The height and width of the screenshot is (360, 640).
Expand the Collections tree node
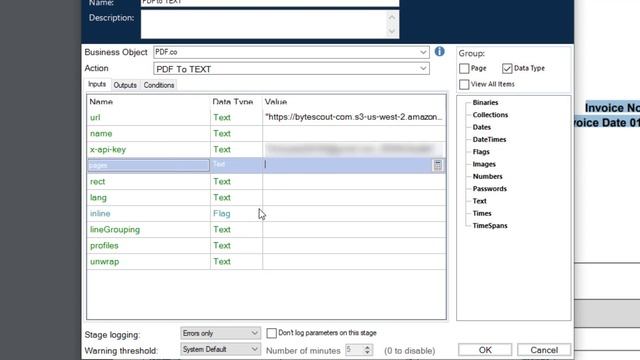click(x=490, y=115)
